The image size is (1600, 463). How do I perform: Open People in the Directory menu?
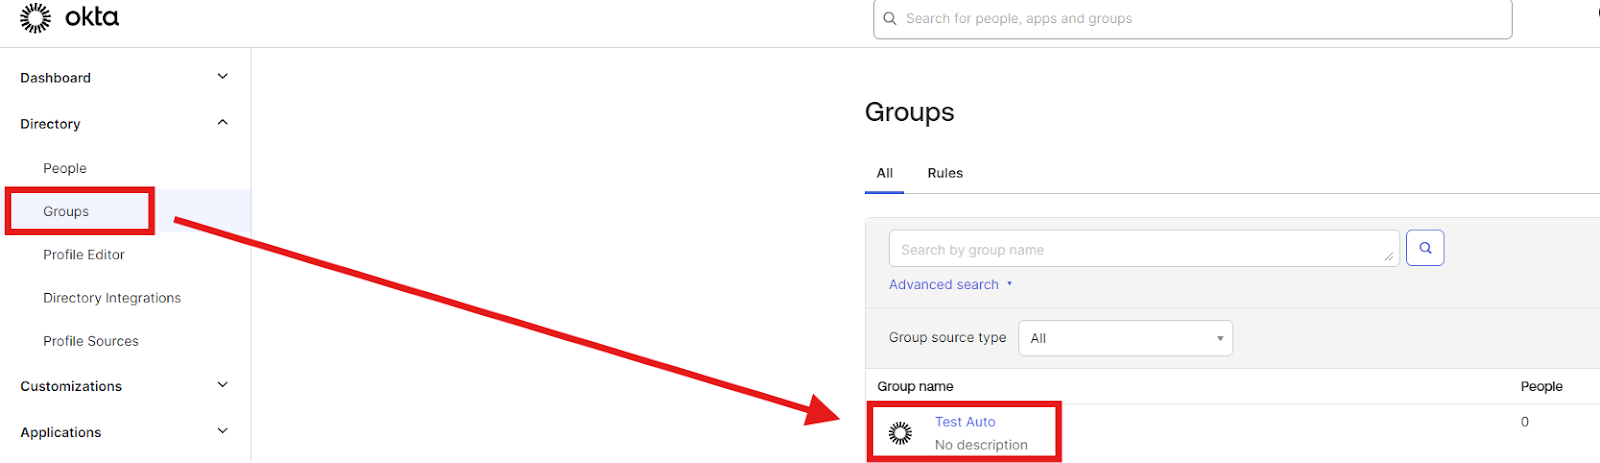pos(65,168)
